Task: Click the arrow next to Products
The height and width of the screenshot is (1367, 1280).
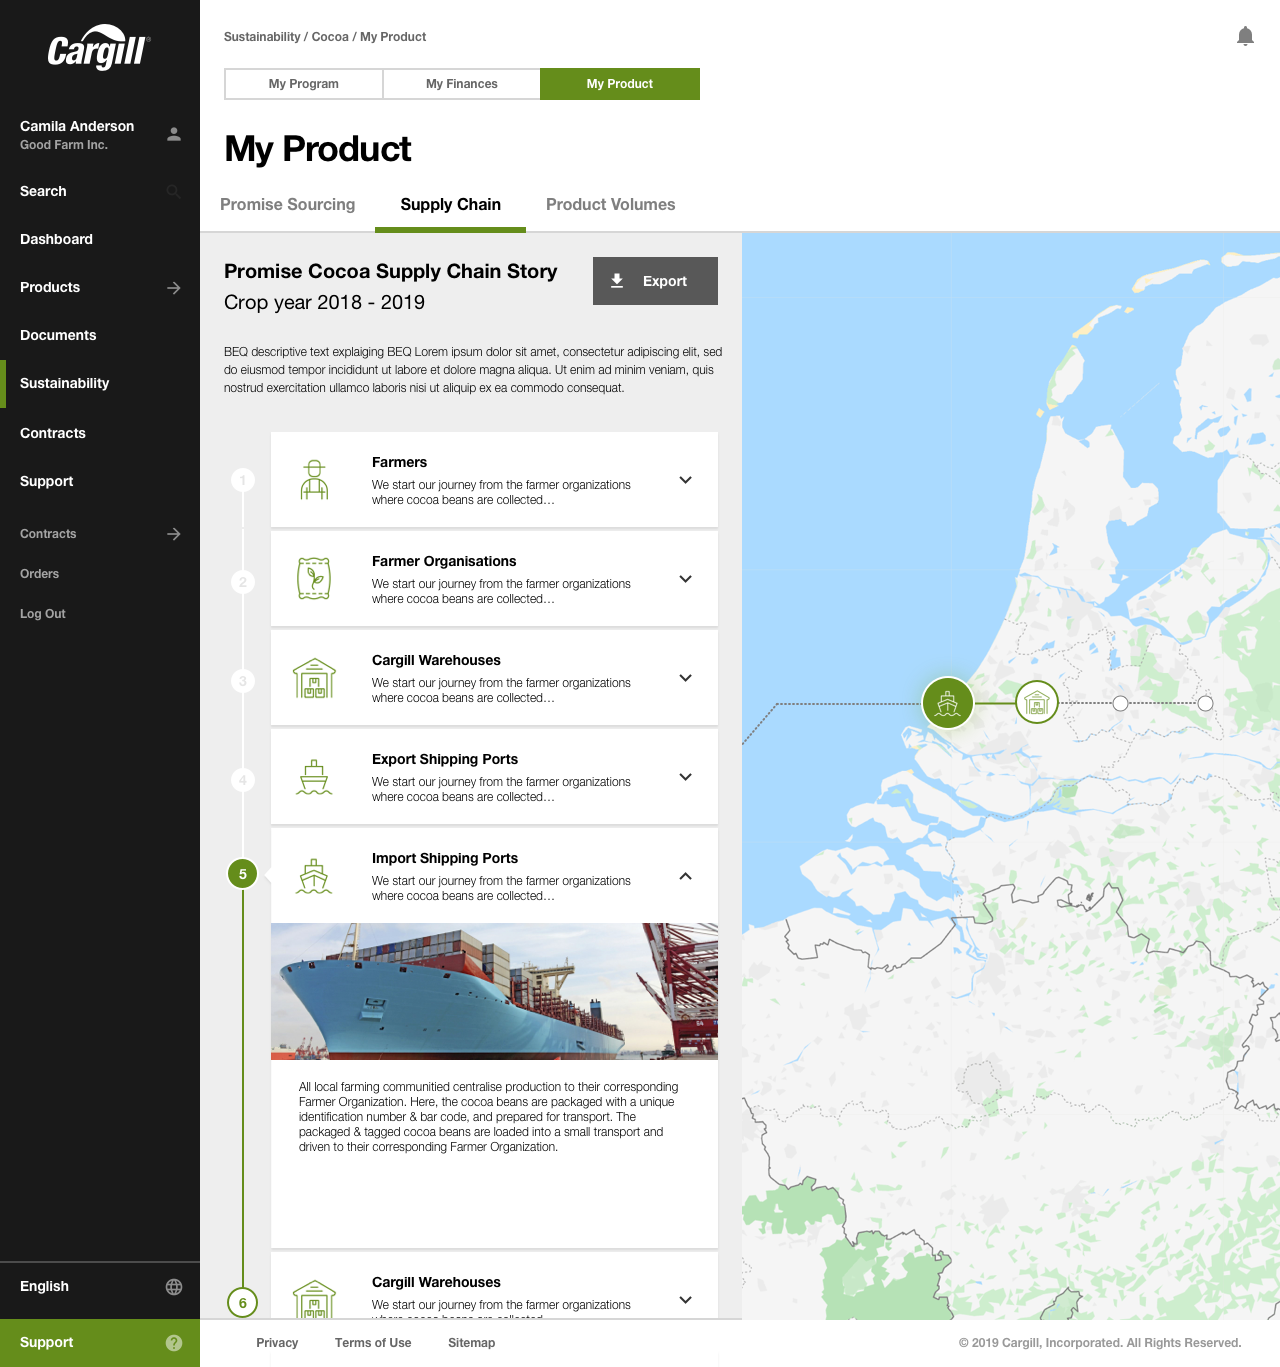Action: point(174,288)
